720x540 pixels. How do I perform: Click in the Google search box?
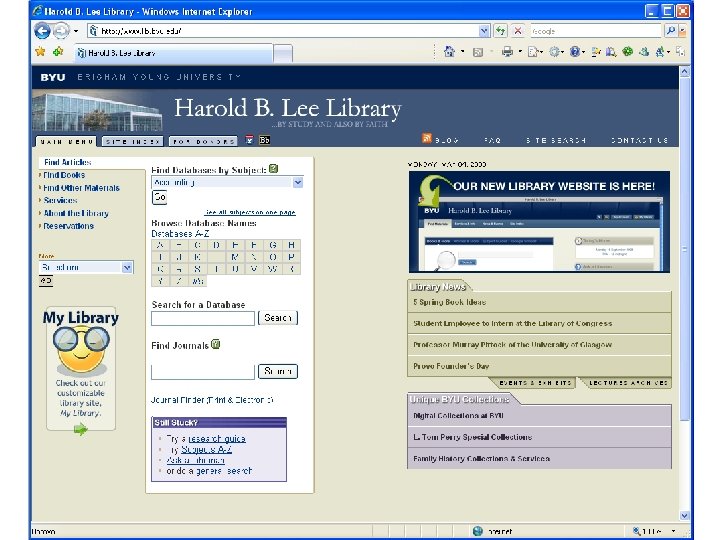pos(596,31)
